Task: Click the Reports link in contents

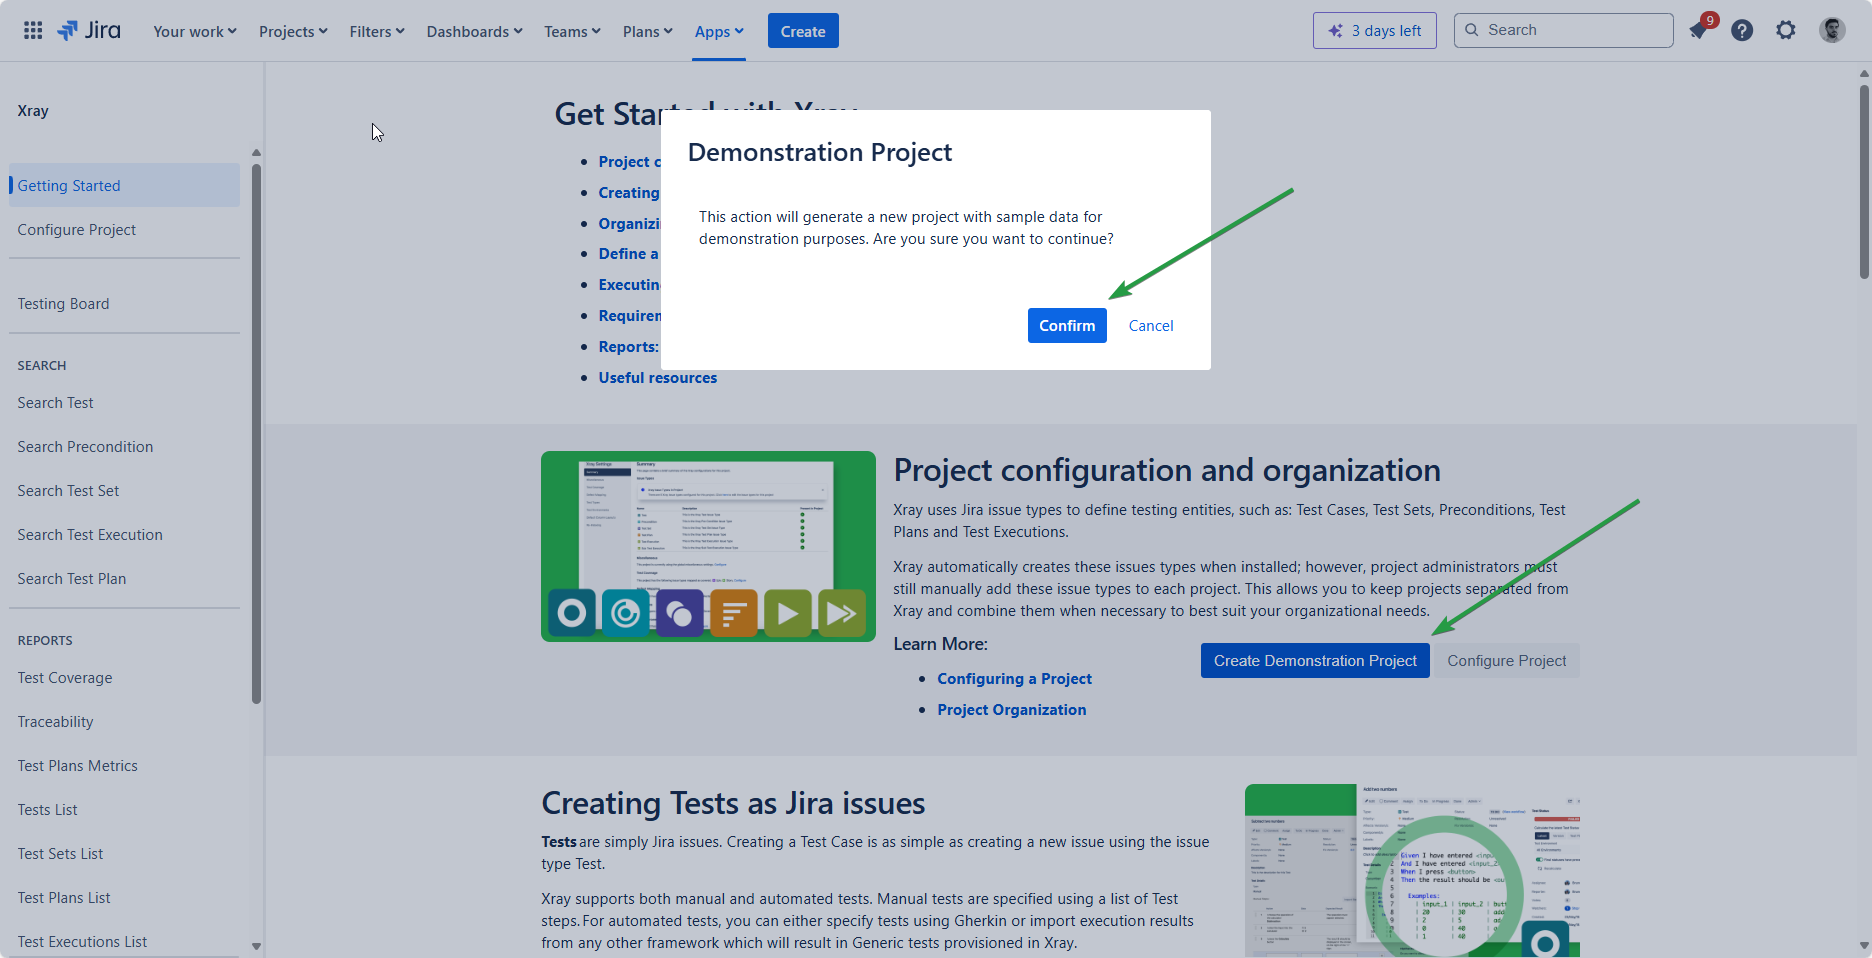Action: [629, 346]
